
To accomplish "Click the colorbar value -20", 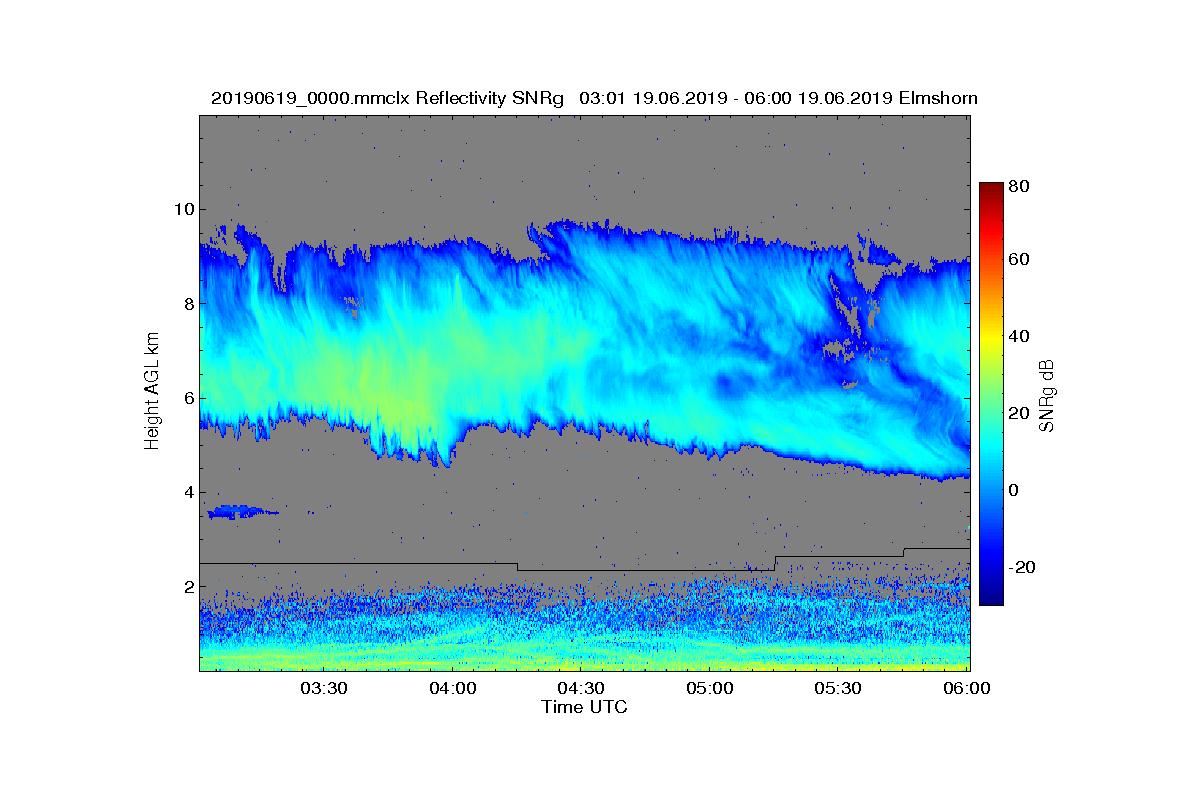I will pyautogui.click(x=1023, y=567).
